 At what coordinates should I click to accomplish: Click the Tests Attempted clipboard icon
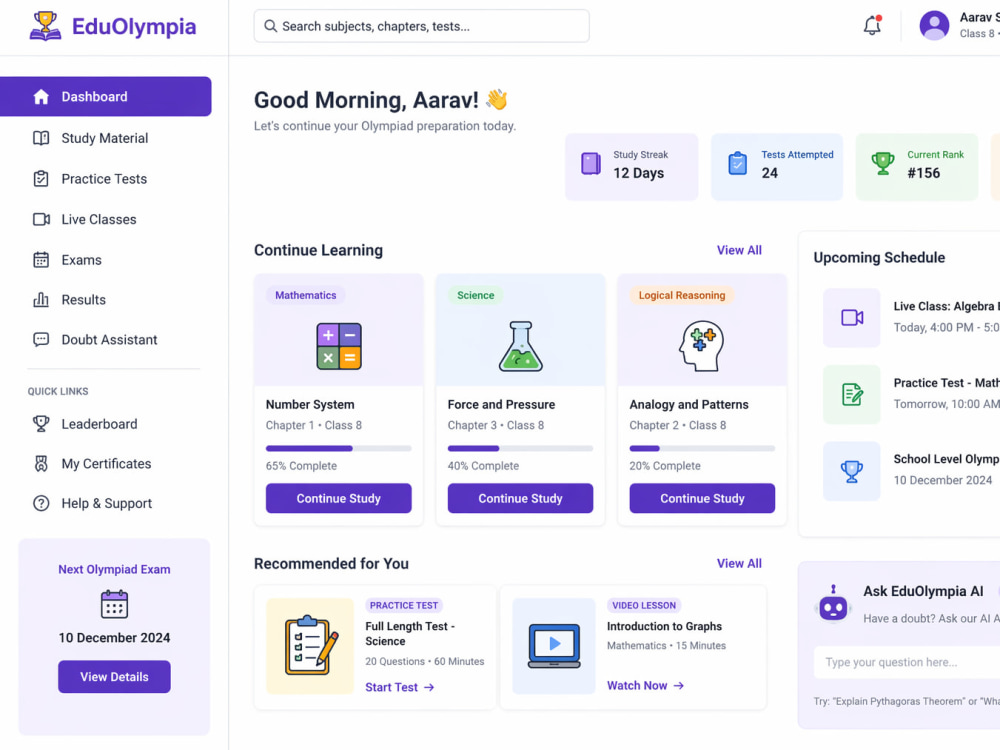[x=737, y=163]
